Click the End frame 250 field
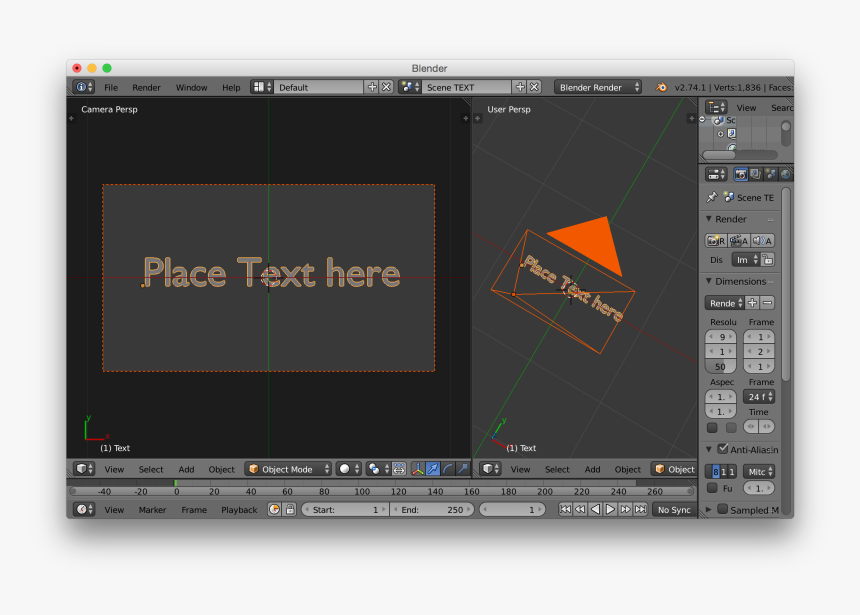860x615 pixels. coord(432,510)
